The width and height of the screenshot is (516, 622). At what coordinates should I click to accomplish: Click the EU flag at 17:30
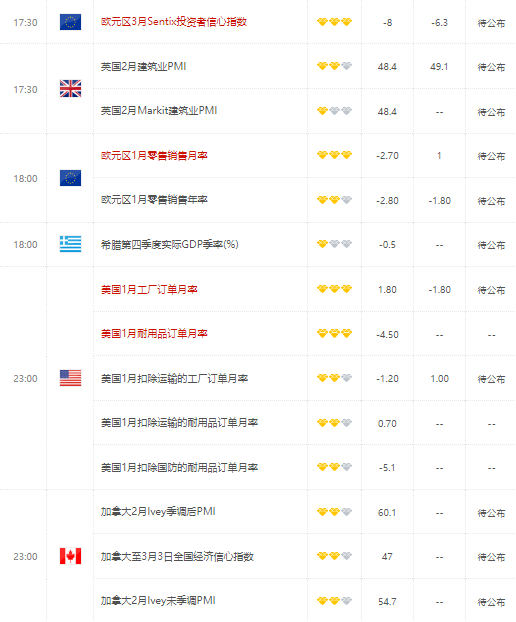pyautogui.click(x=70, y=22)
